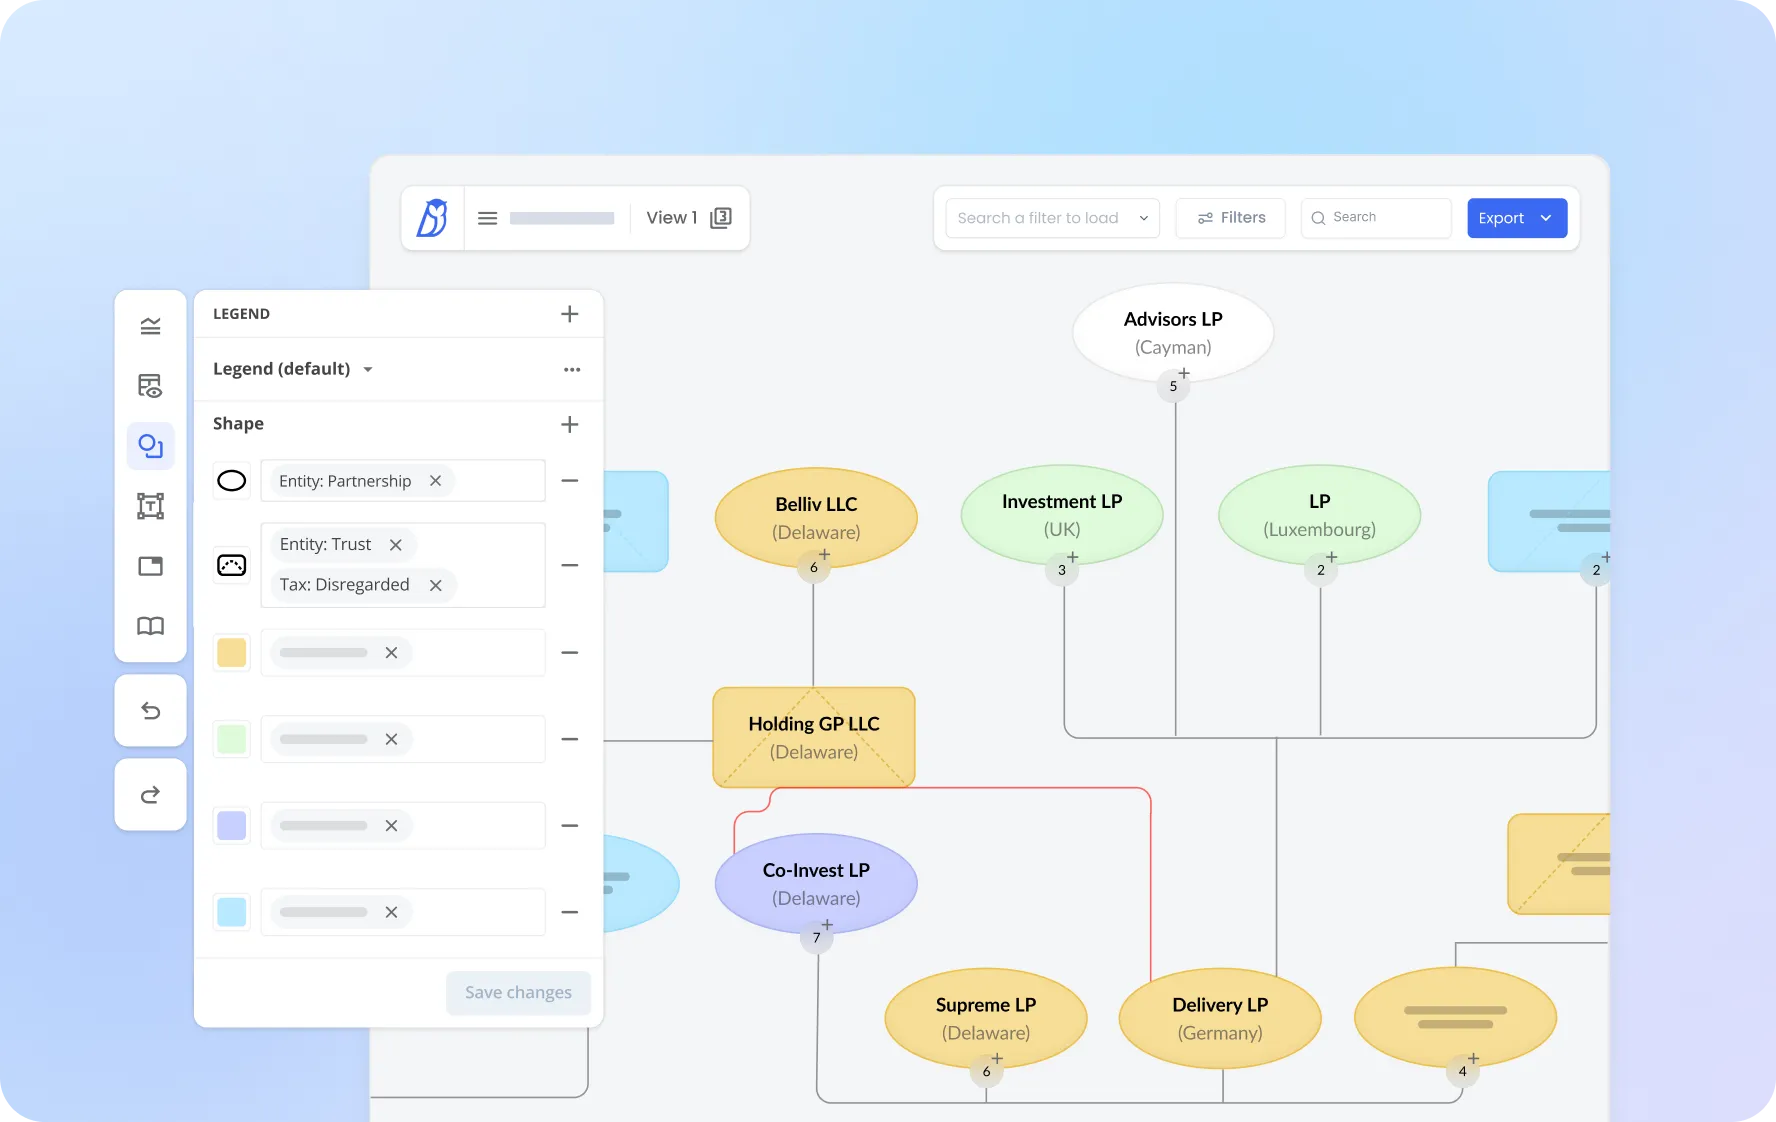The height and width of the screenshot is (1122, 1776).
Task: Remove the Tax: Disregarded tag
Action: (436, 585)
